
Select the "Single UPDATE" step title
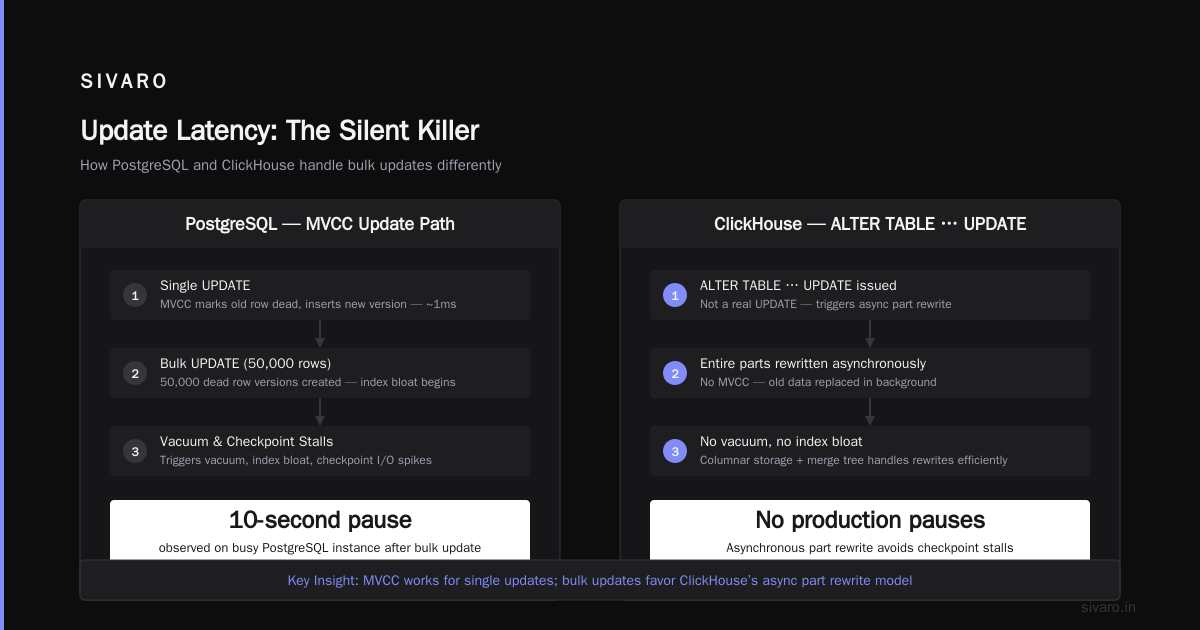coord(205,286)
